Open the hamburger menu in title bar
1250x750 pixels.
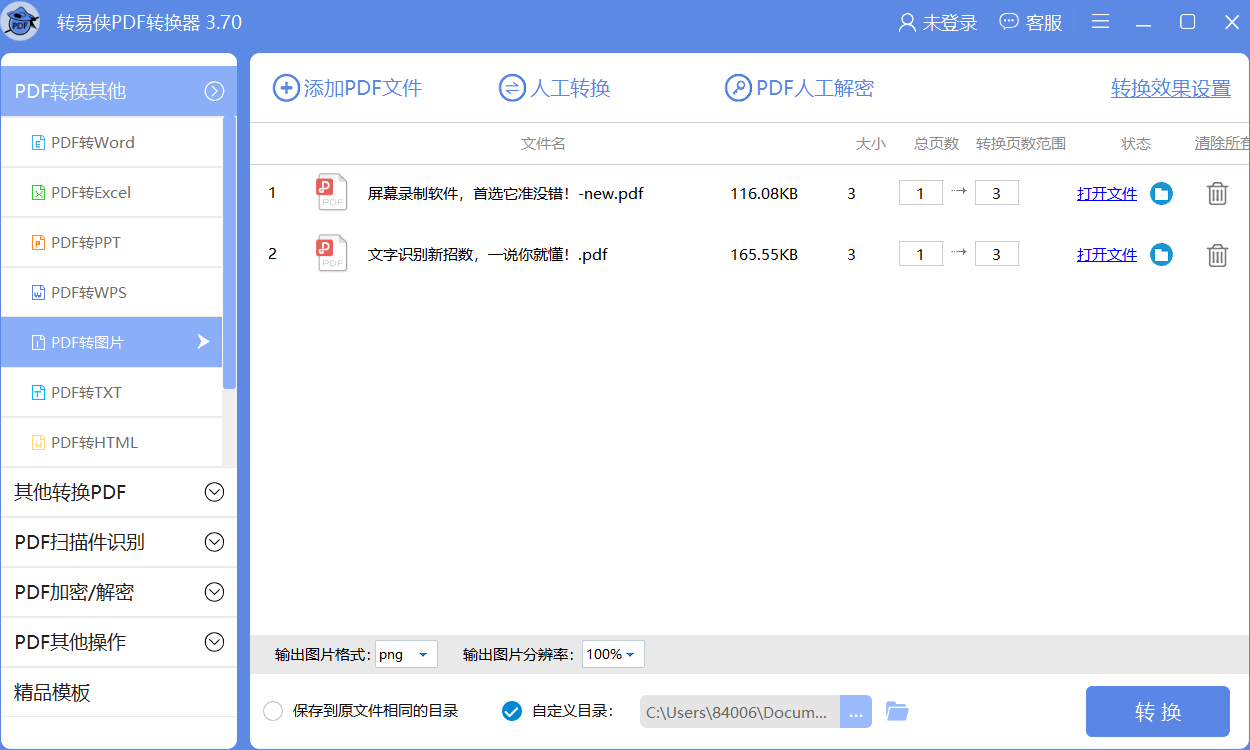click(x=1100, y=21)
